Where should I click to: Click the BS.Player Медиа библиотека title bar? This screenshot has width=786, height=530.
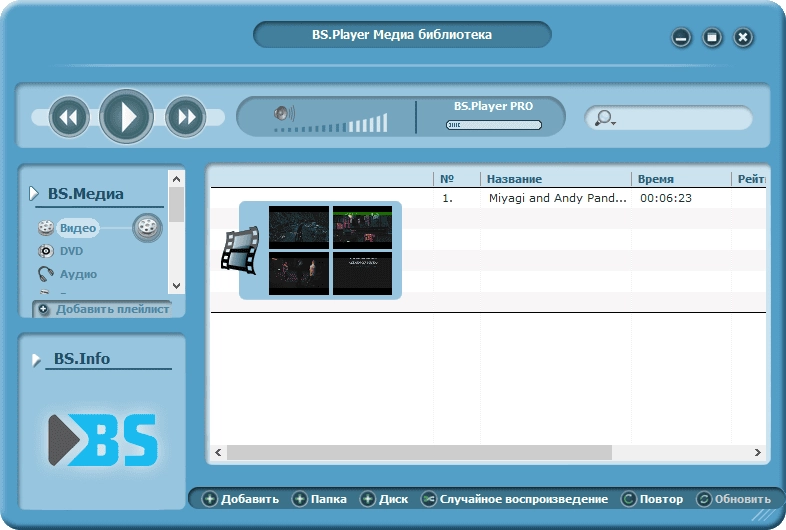(402, 35)
